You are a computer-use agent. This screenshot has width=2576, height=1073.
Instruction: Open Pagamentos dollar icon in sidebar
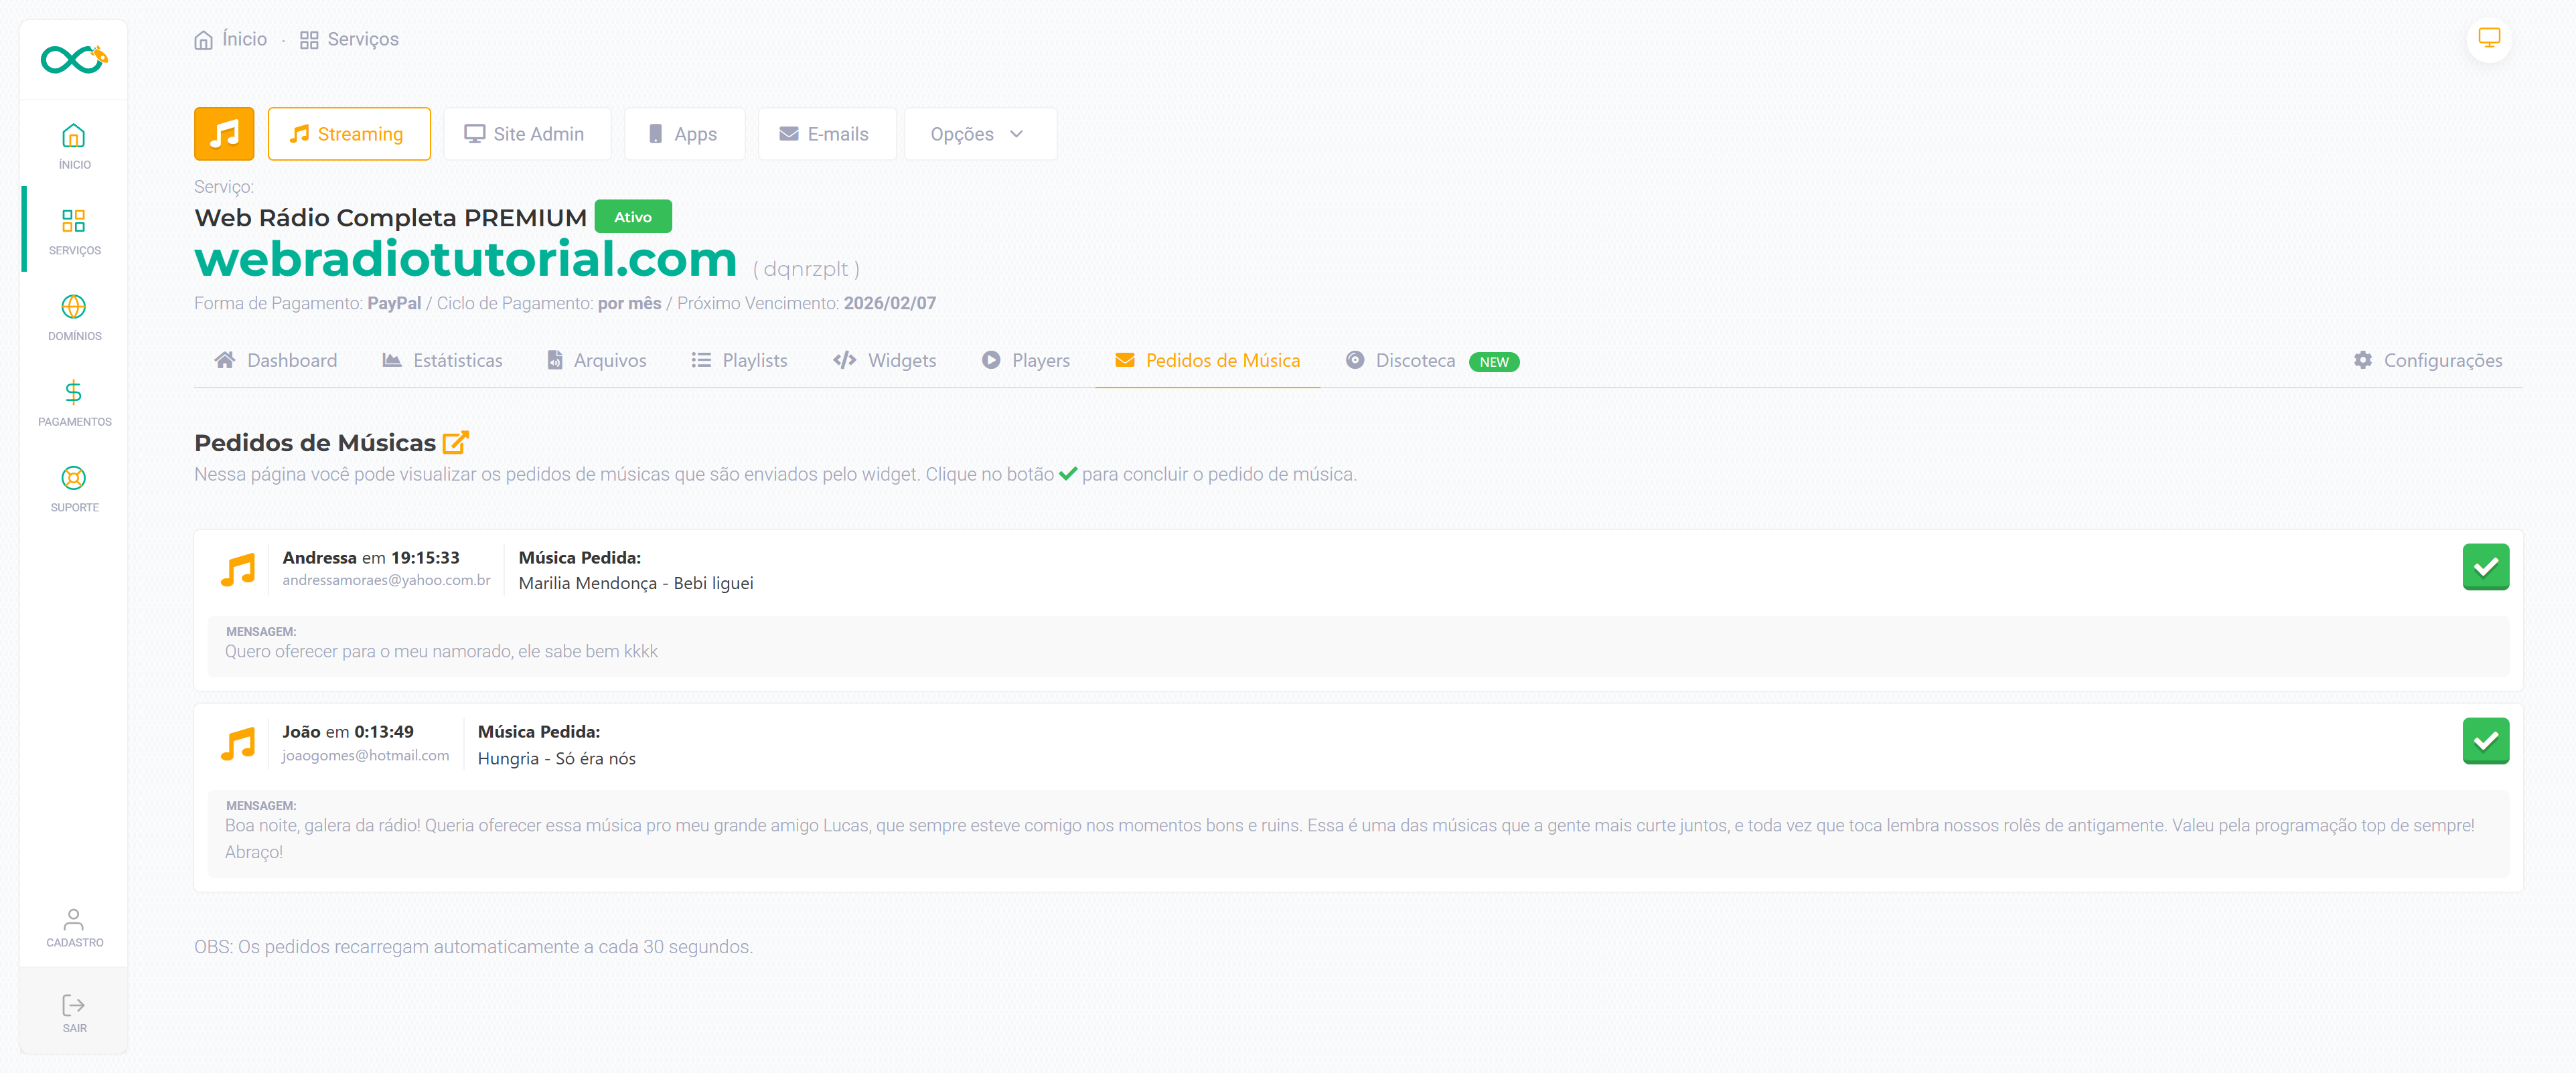tap(73, 393)
